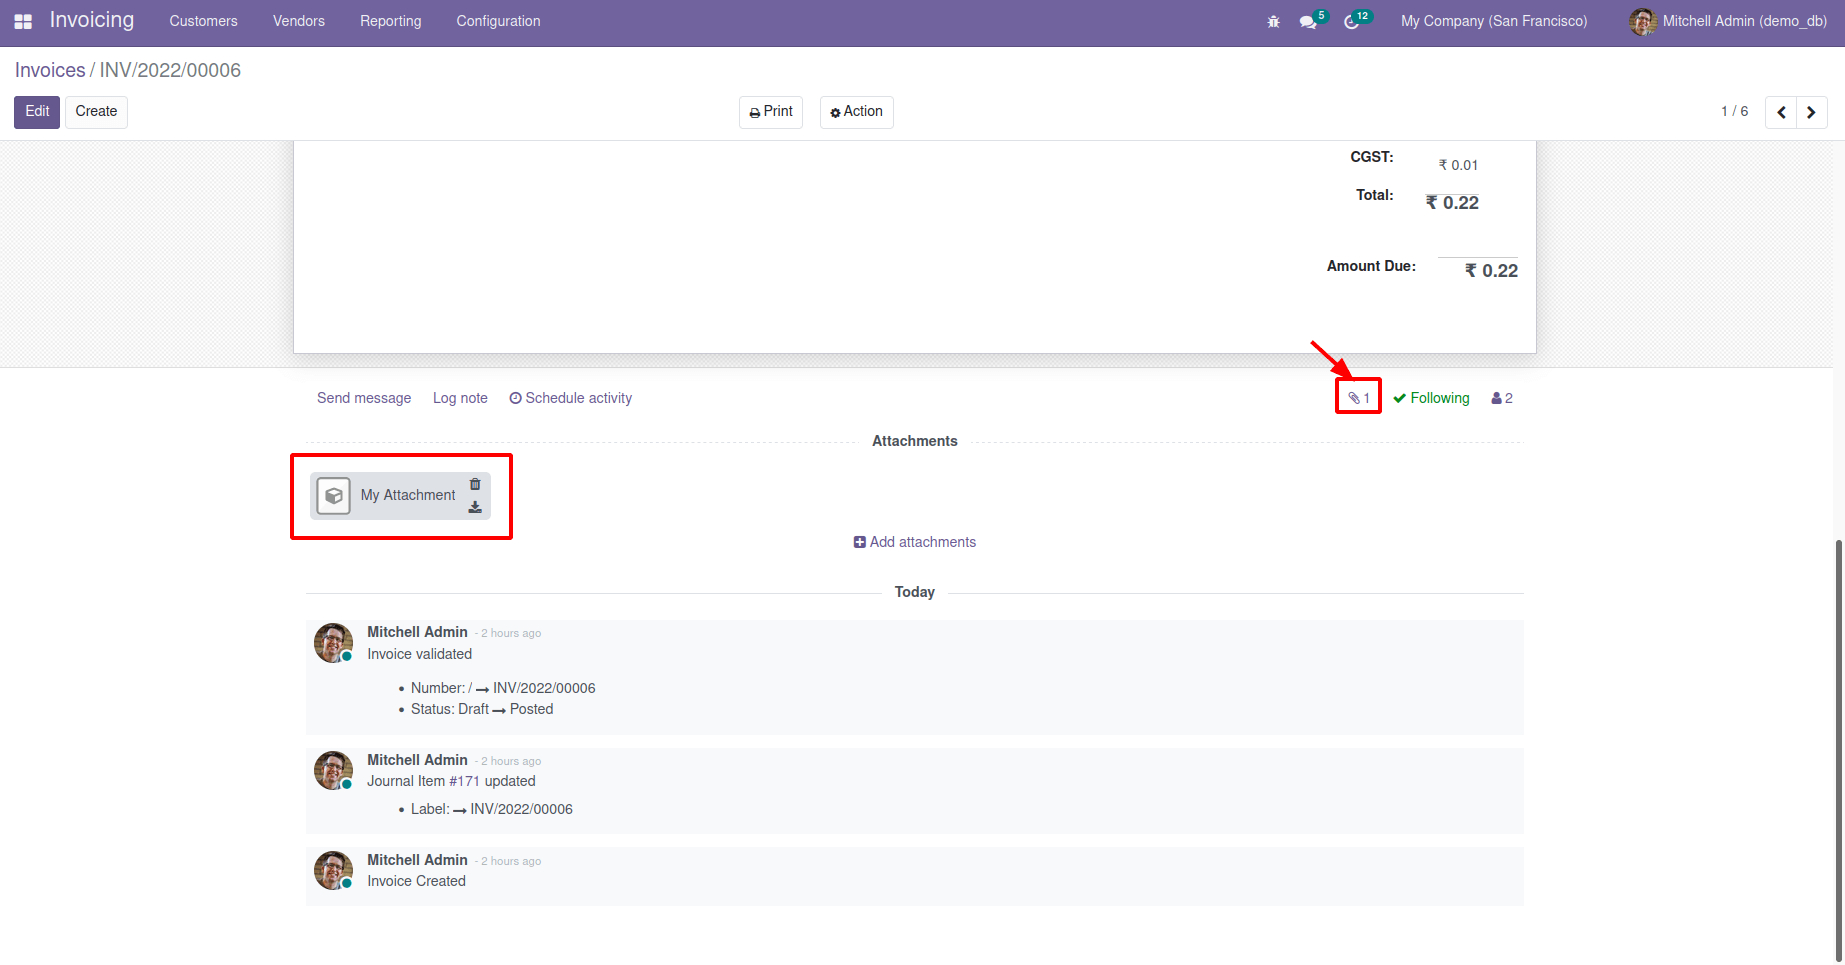Click the box icon on My Attachment card
The width and height of the screenshot is (1845, 965).
click(x=333, y=495)
